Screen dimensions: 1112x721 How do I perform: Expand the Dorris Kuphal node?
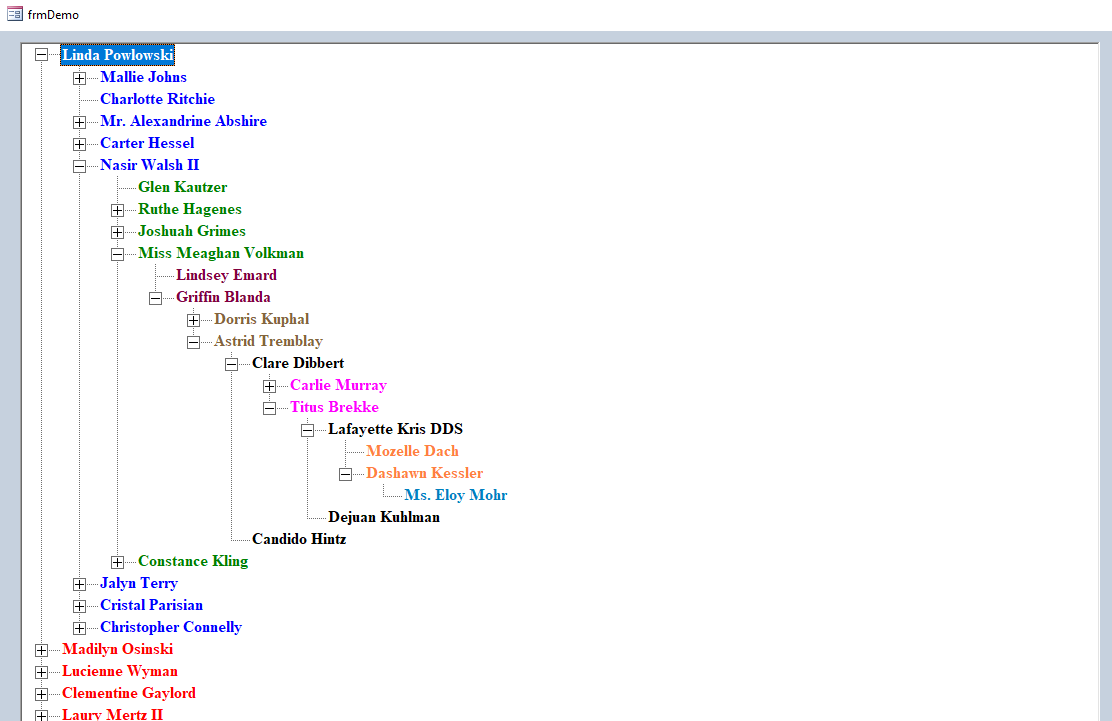coord(194,320)
